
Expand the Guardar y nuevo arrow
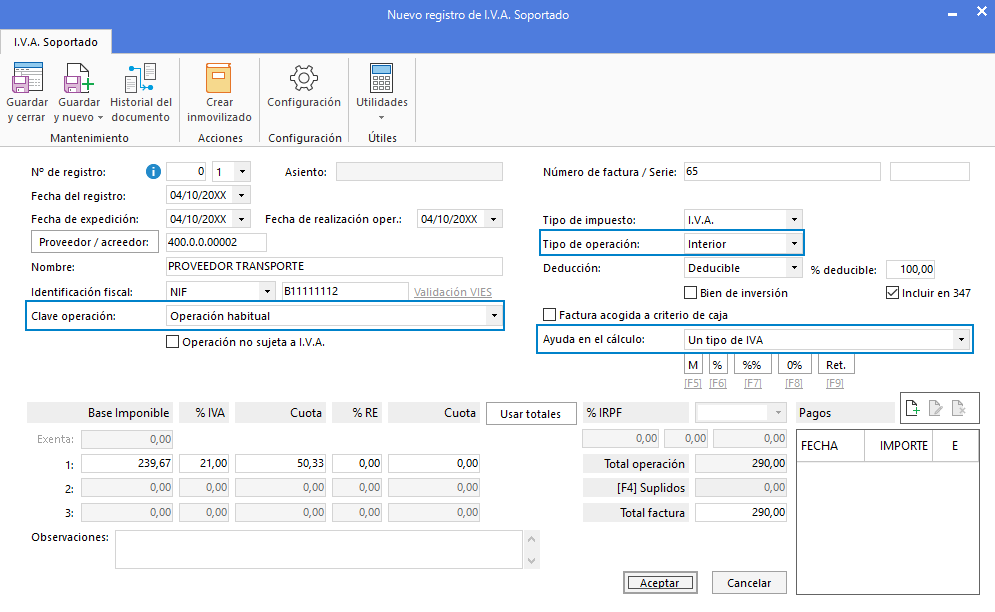coord(100,118)
